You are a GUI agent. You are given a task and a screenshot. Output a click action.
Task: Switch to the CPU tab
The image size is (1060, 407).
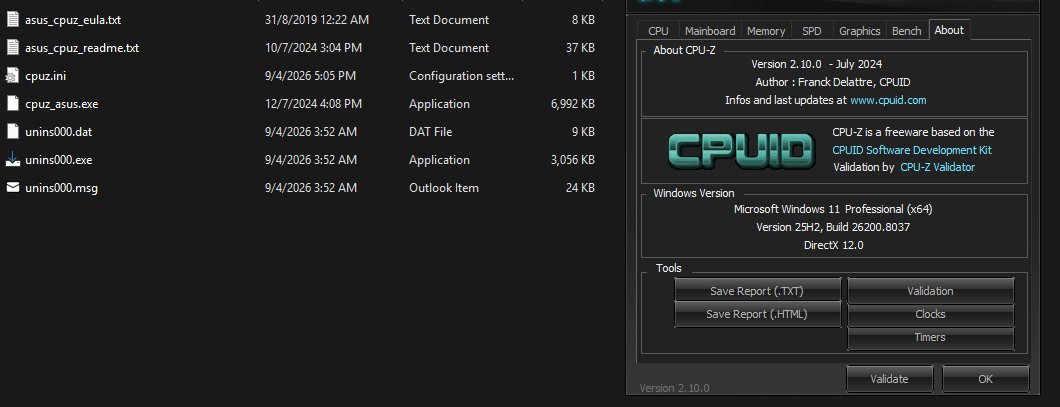[658, 31]
